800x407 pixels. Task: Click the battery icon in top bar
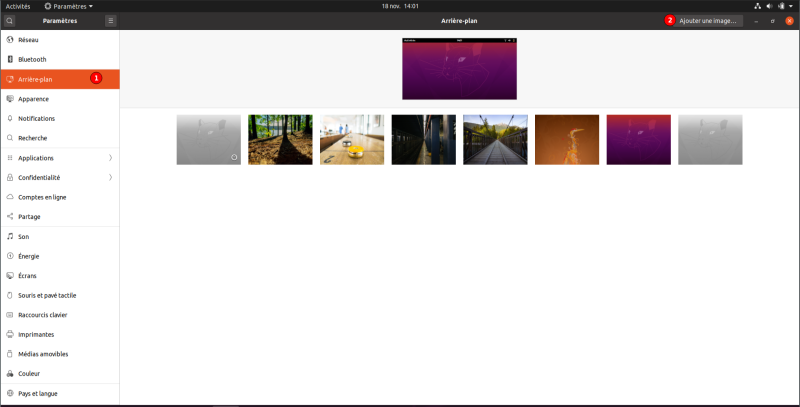[x=781, y=6]
